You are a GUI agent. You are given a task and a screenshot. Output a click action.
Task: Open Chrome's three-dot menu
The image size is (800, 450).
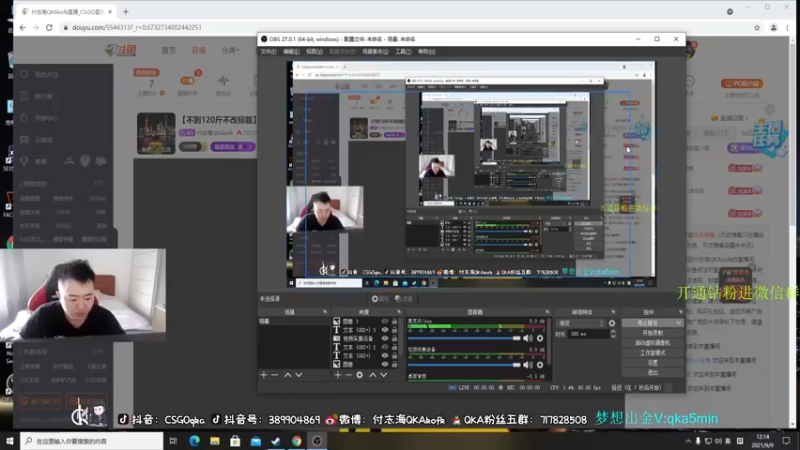tap(787, 28)
